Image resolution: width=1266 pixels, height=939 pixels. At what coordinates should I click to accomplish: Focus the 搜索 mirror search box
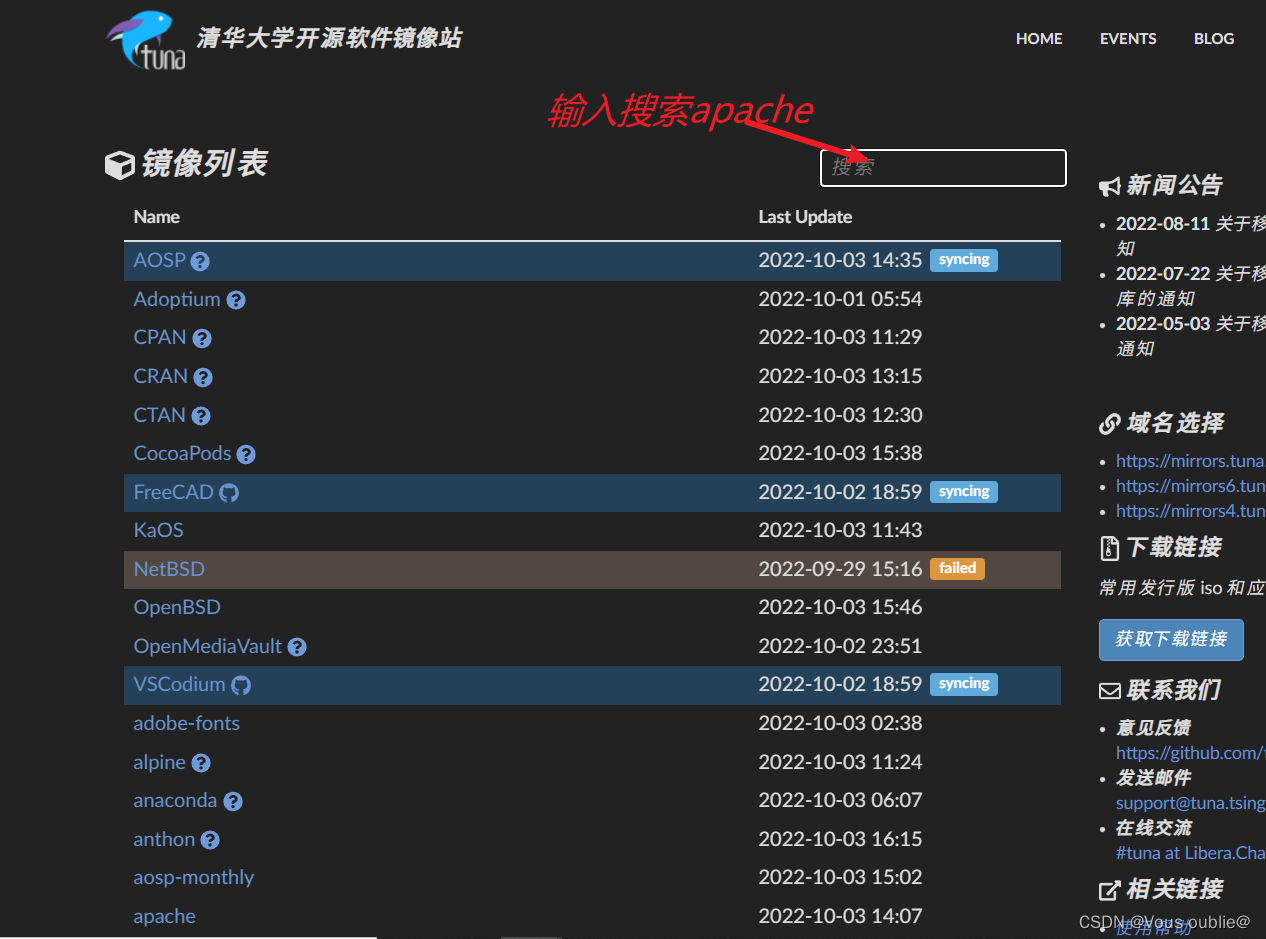(943, 168)
